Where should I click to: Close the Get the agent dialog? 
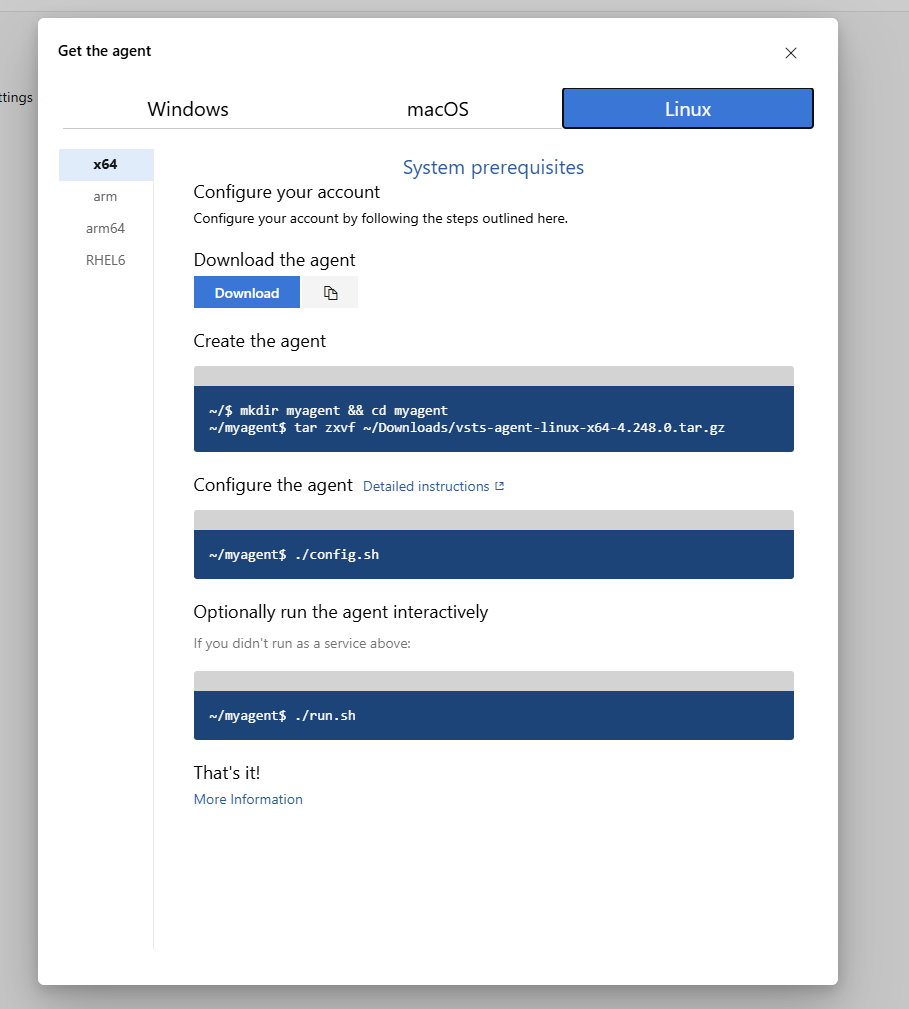(791, 53)
